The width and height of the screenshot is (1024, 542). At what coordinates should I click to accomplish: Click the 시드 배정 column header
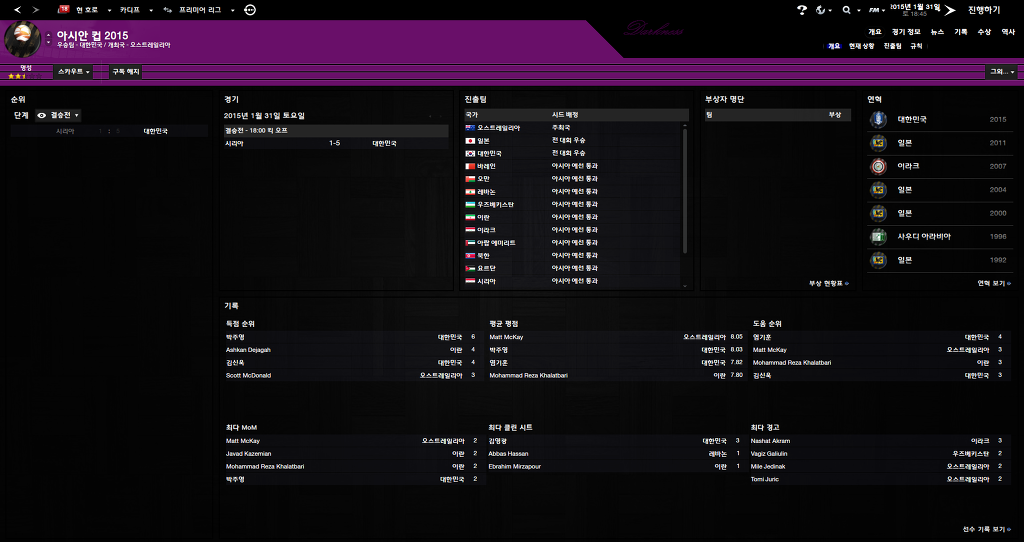[566, 115]
